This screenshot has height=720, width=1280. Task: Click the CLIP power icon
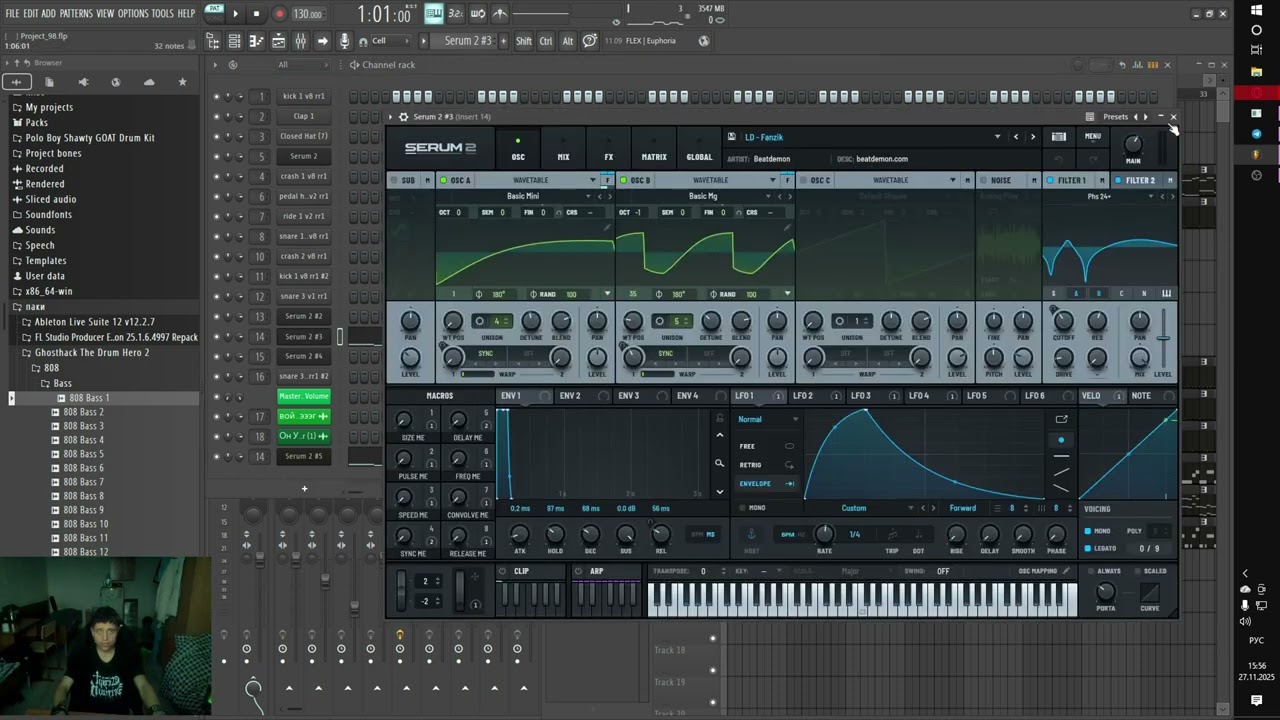(x=502, y=571)
